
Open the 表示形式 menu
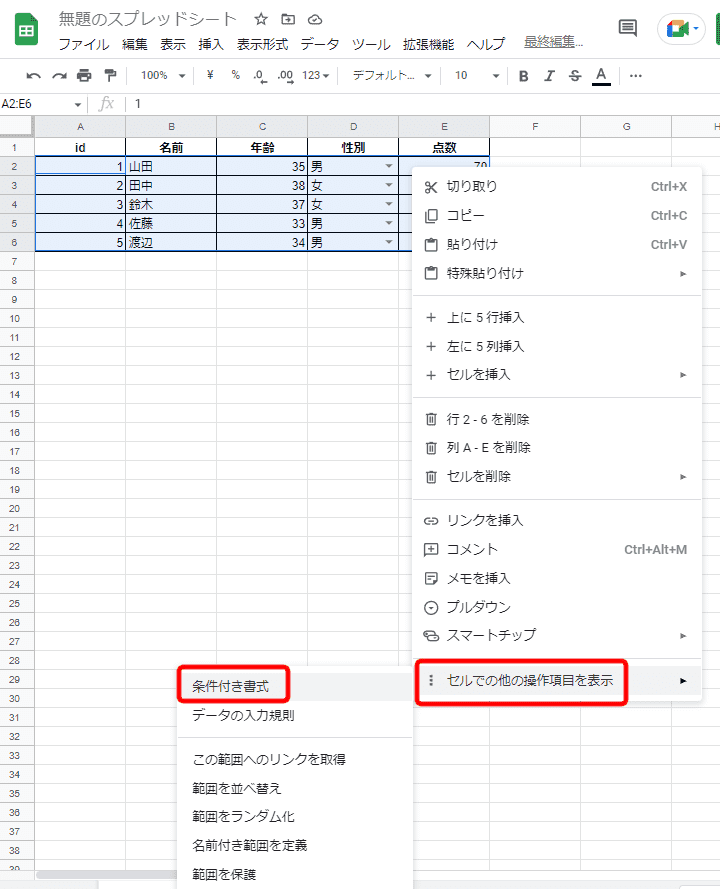(262, 44)
